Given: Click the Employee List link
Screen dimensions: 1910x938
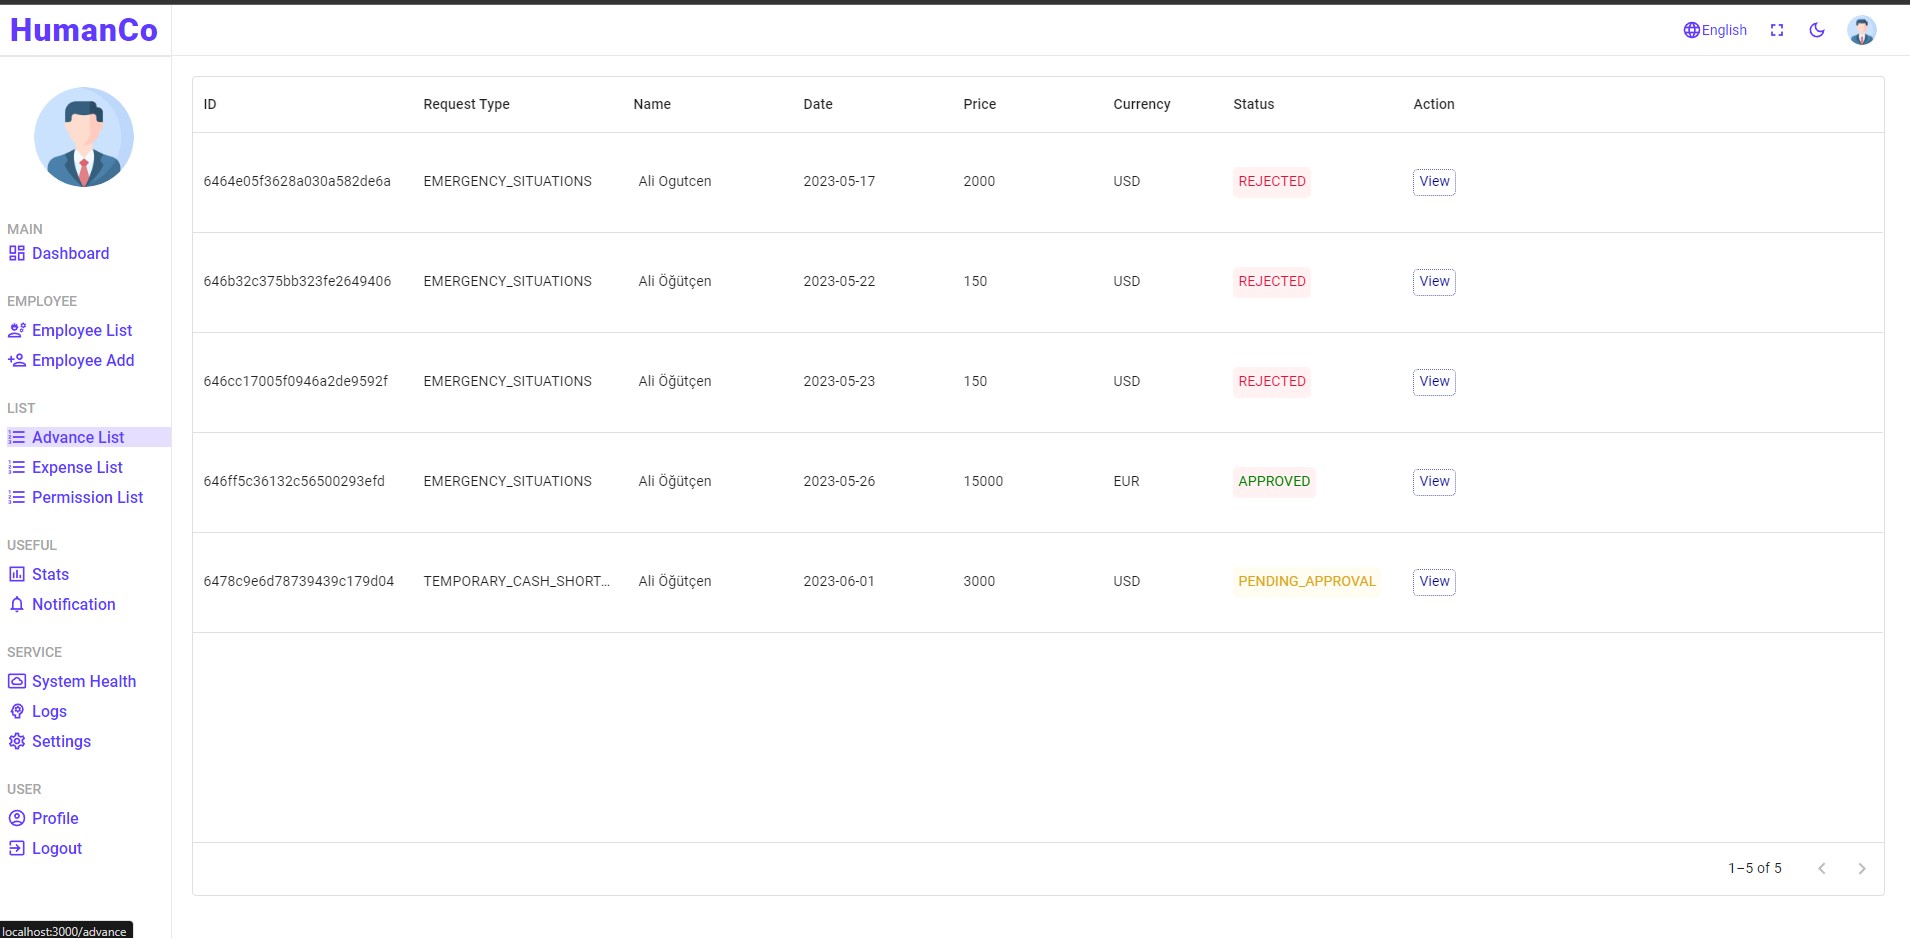Looking at the screenshot, I should point(82,330).
